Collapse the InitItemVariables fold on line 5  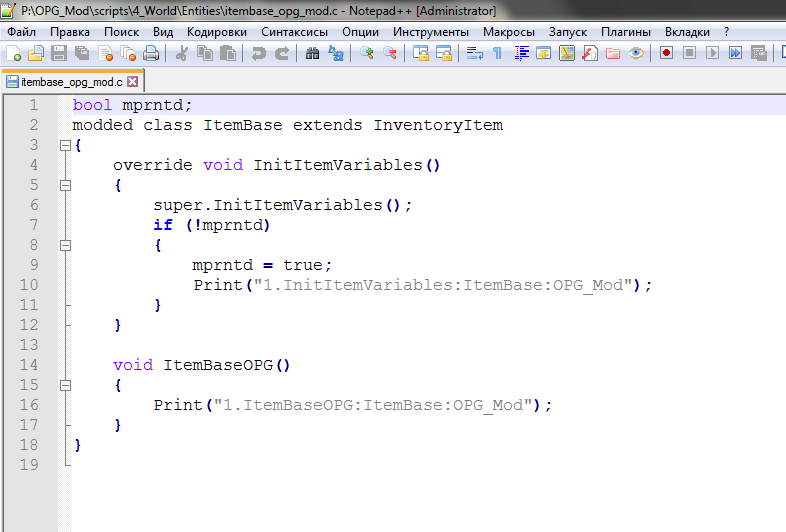tap(65, 186)
